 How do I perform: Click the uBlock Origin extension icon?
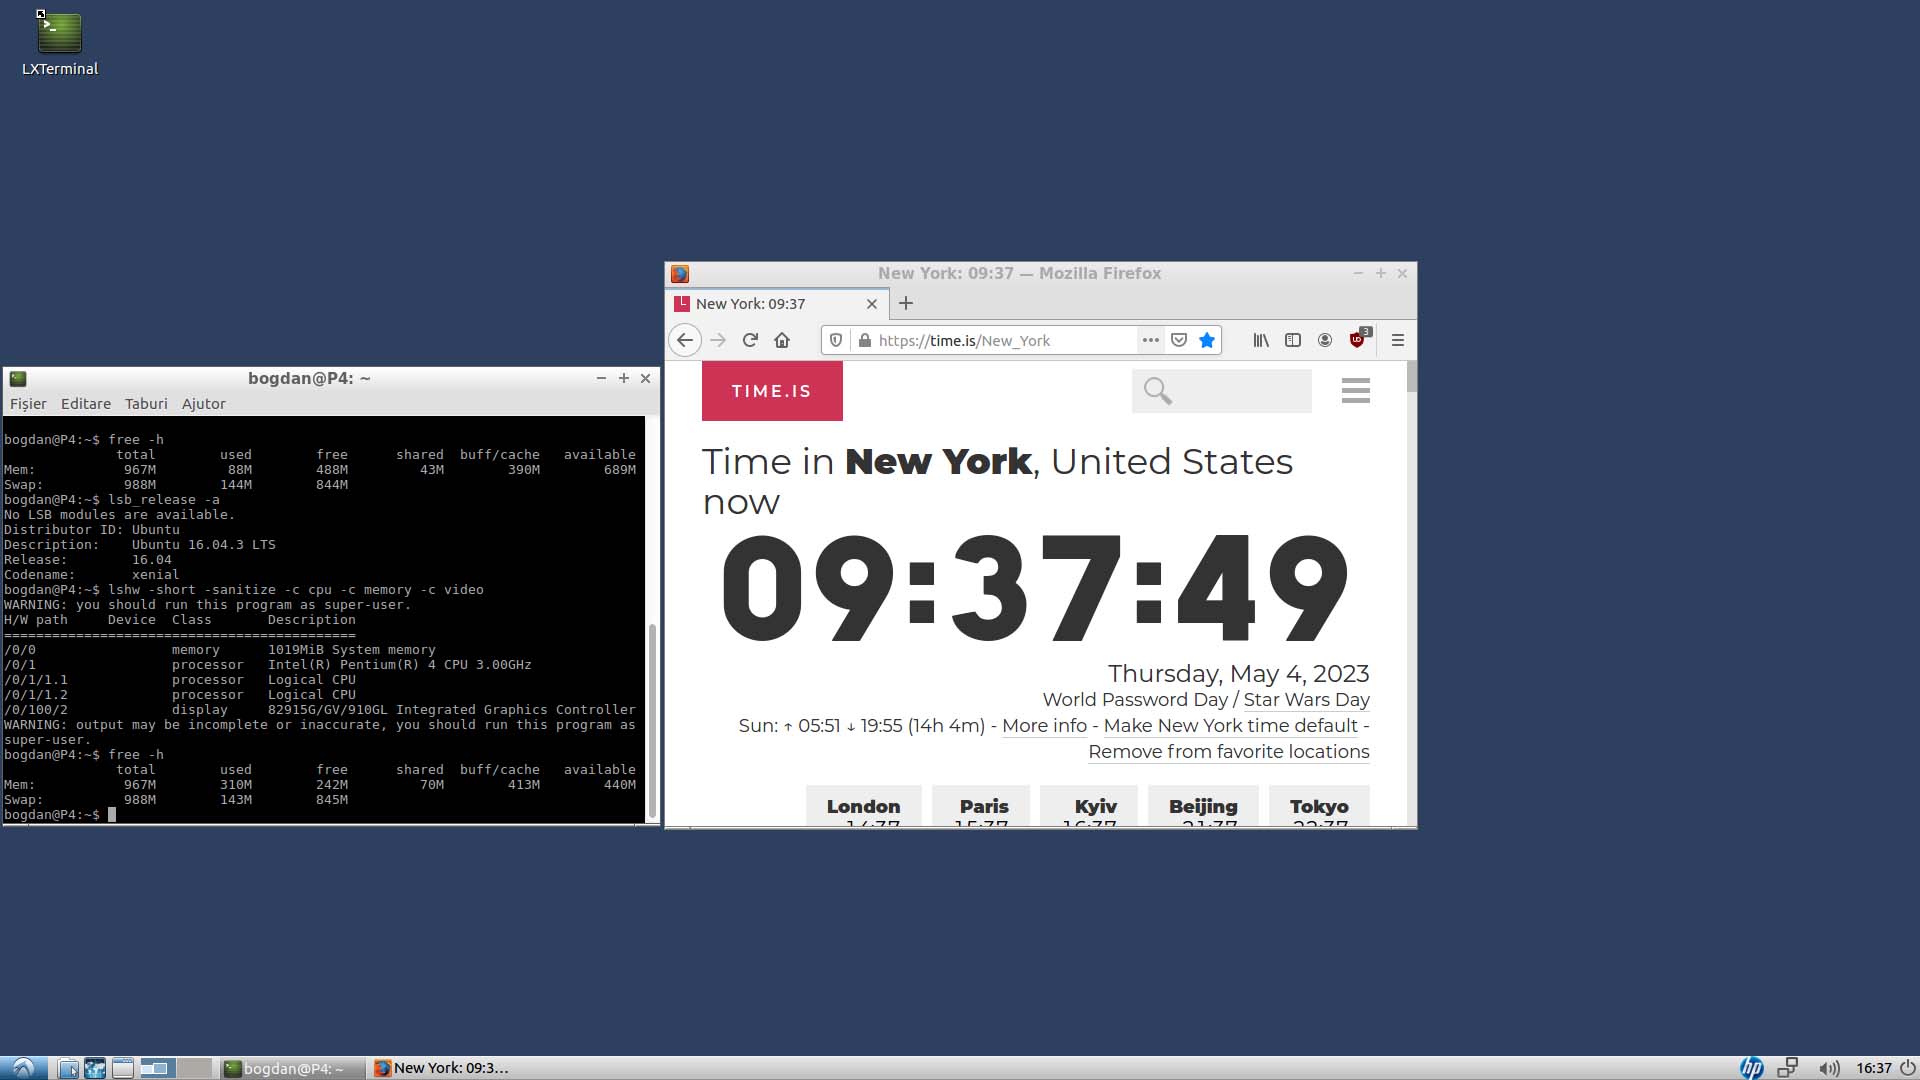click(x=1357, y=340)
